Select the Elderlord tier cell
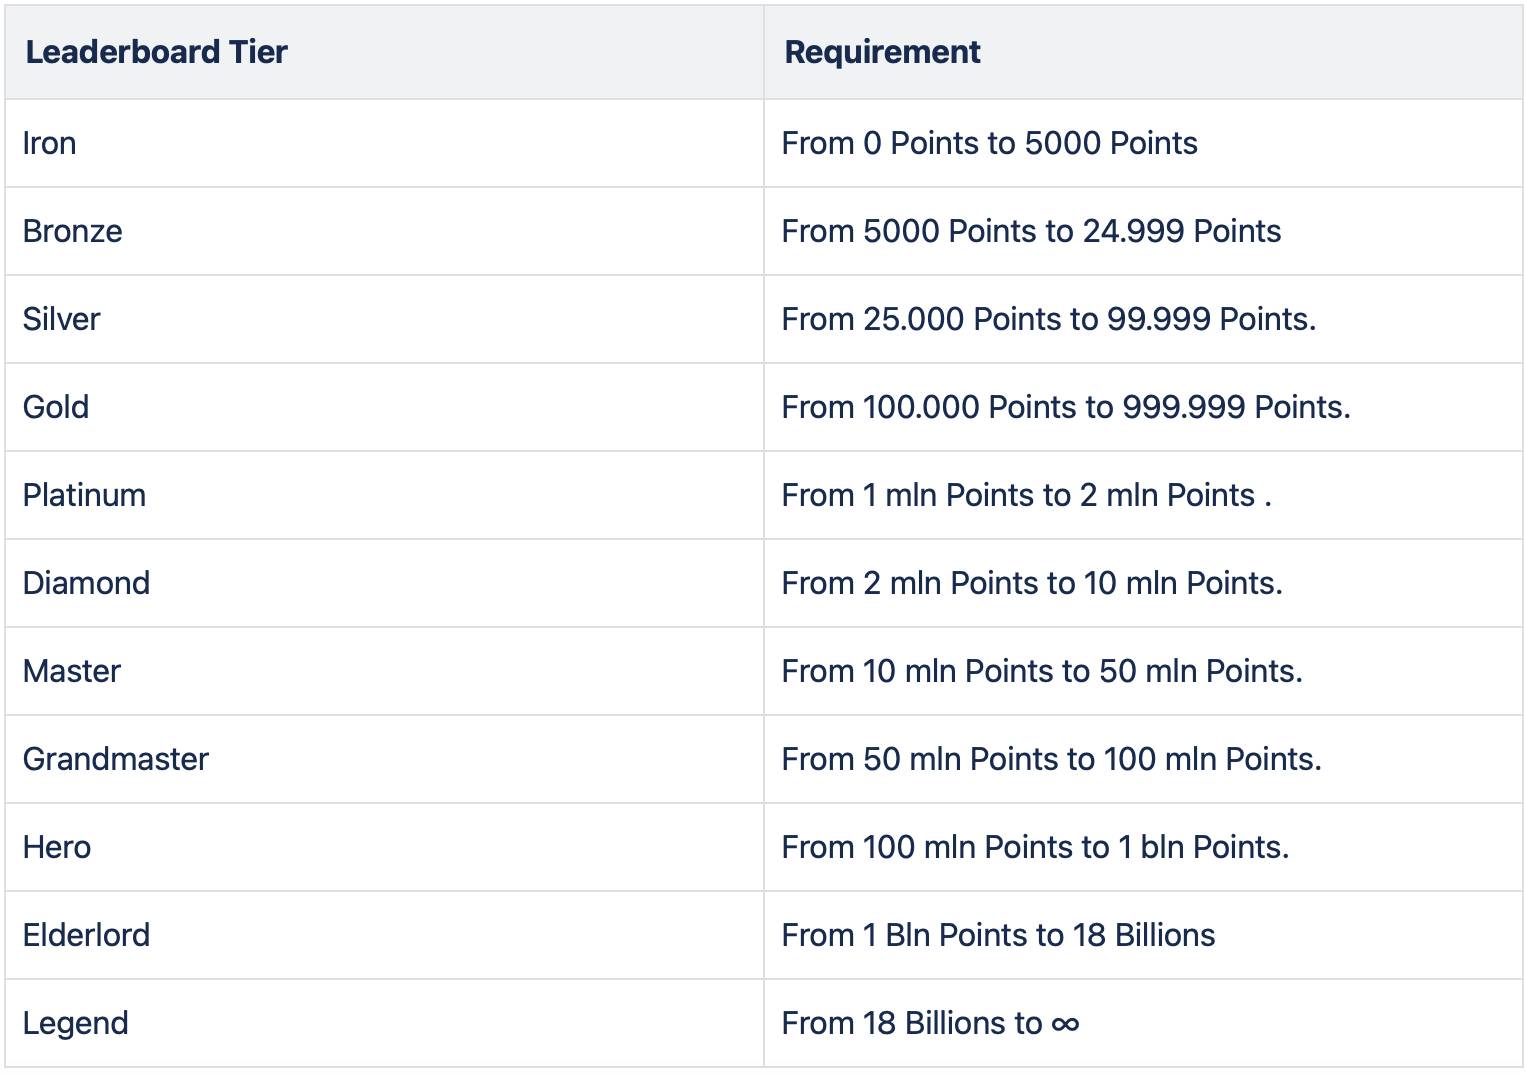This screenshot has width=1526, height=1074. pos(384,935)
